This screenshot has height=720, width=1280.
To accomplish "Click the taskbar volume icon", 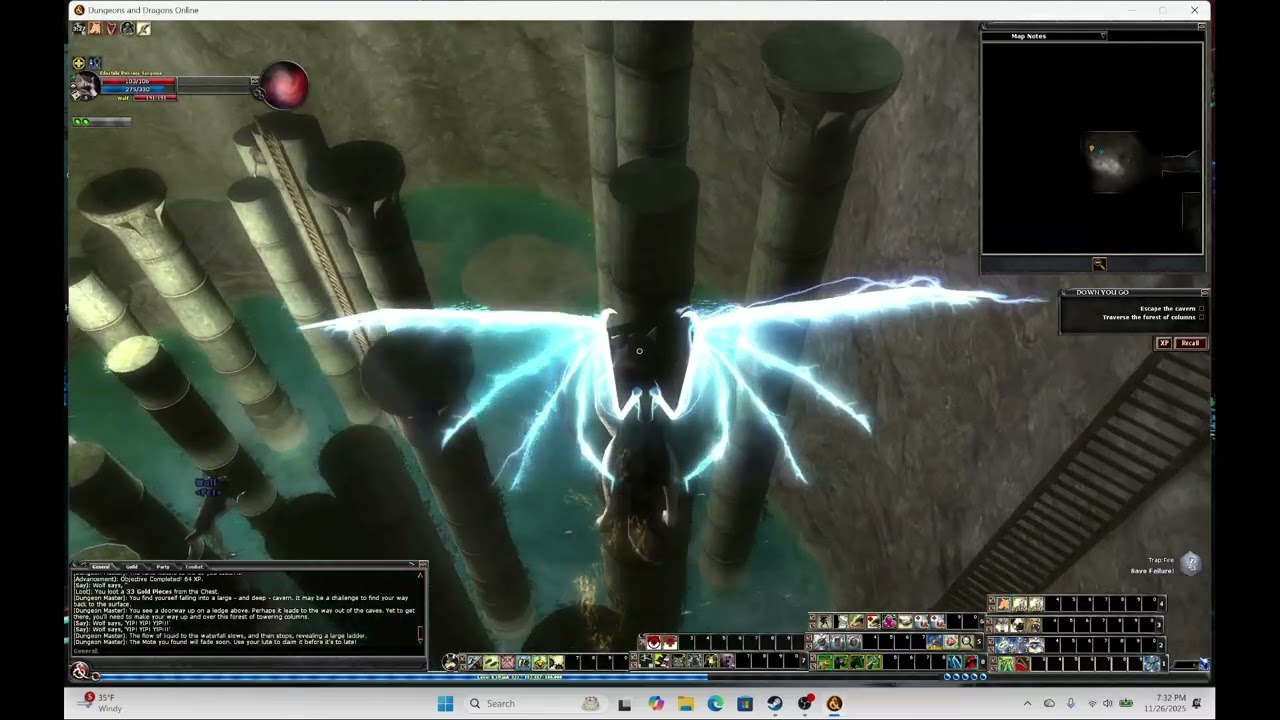I will (1107, 703).
